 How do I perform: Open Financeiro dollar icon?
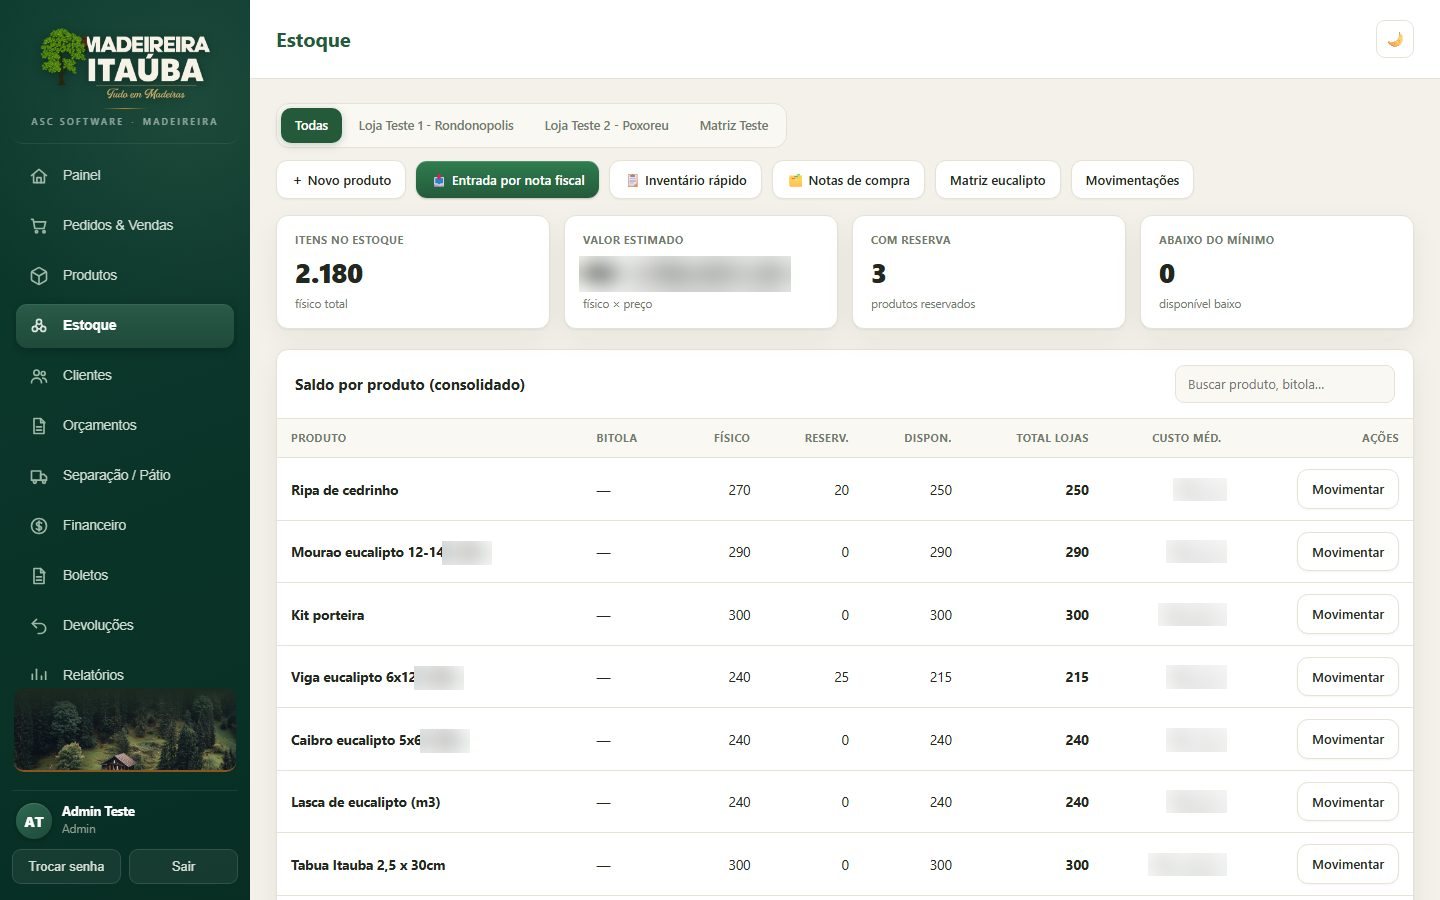pos(39,525)
